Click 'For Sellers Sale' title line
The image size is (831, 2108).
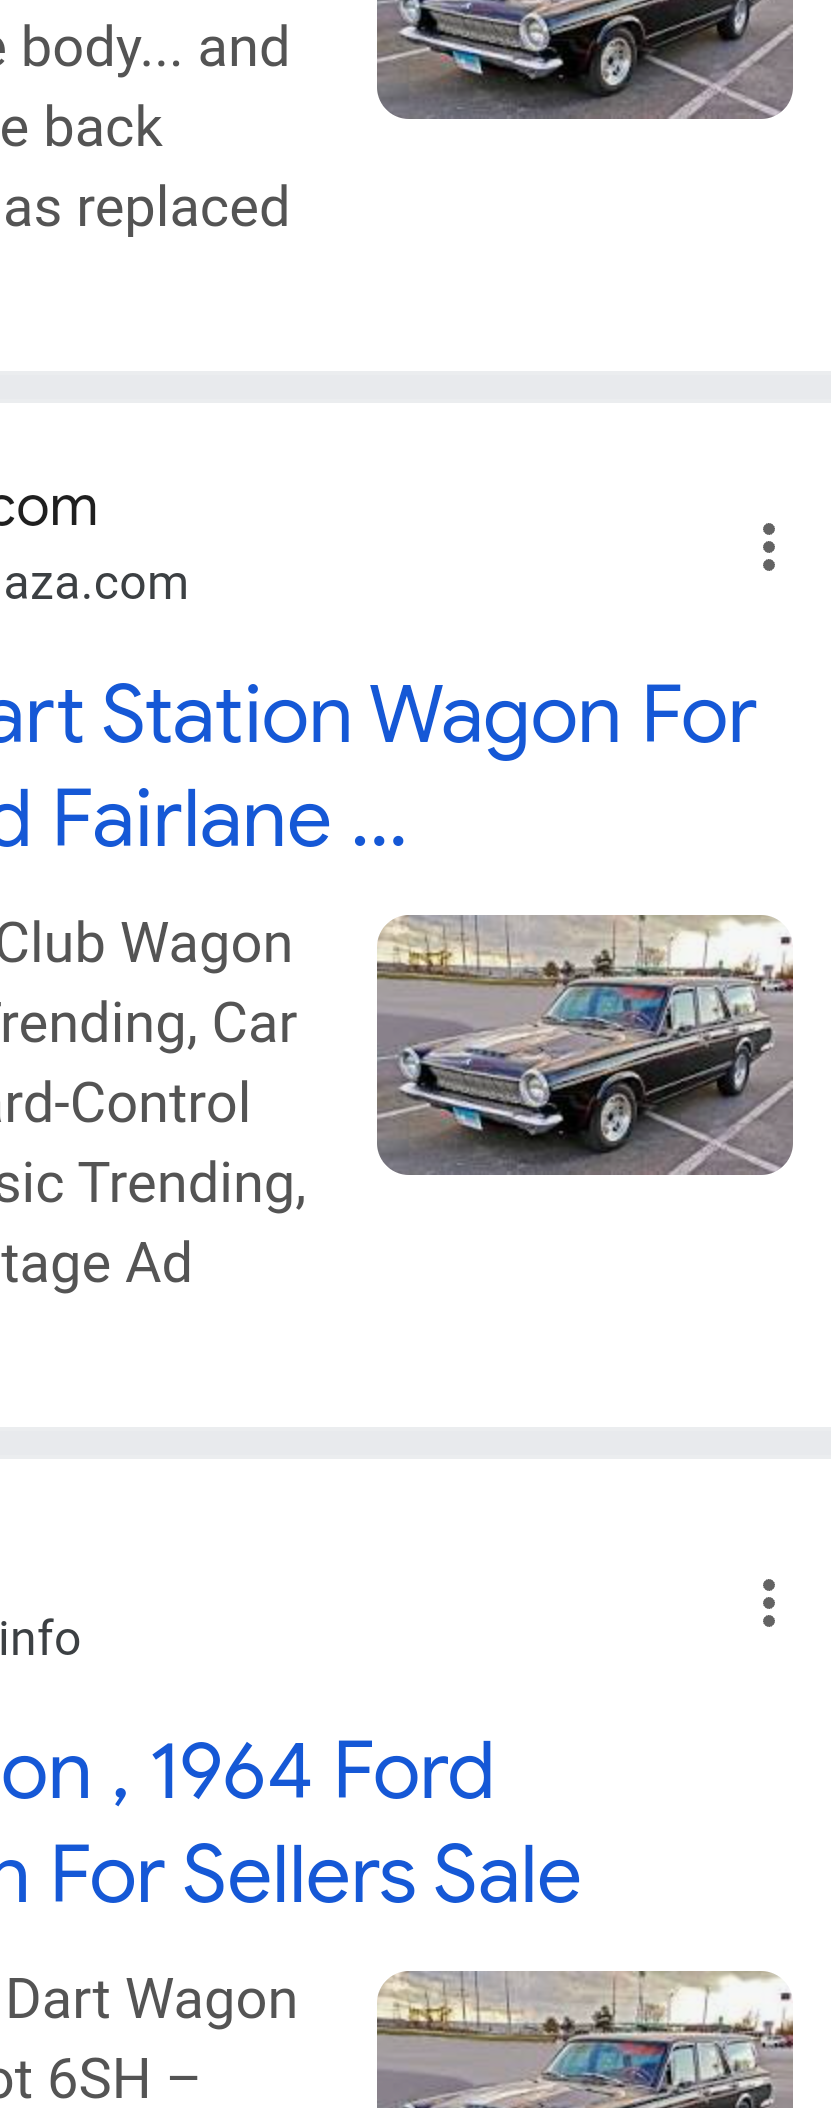coord(290,1874)
